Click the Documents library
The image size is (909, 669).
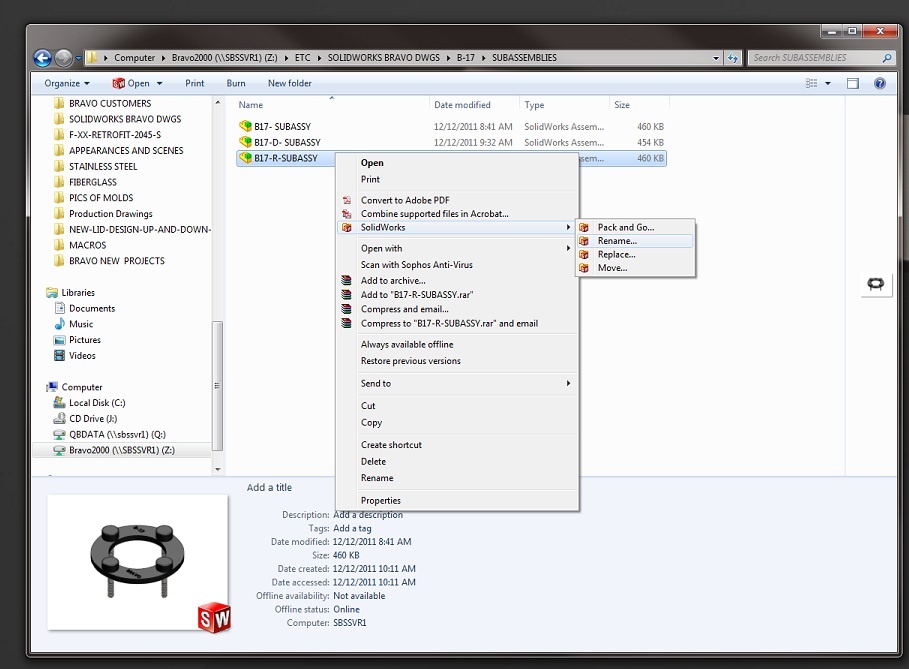(92, 308)
